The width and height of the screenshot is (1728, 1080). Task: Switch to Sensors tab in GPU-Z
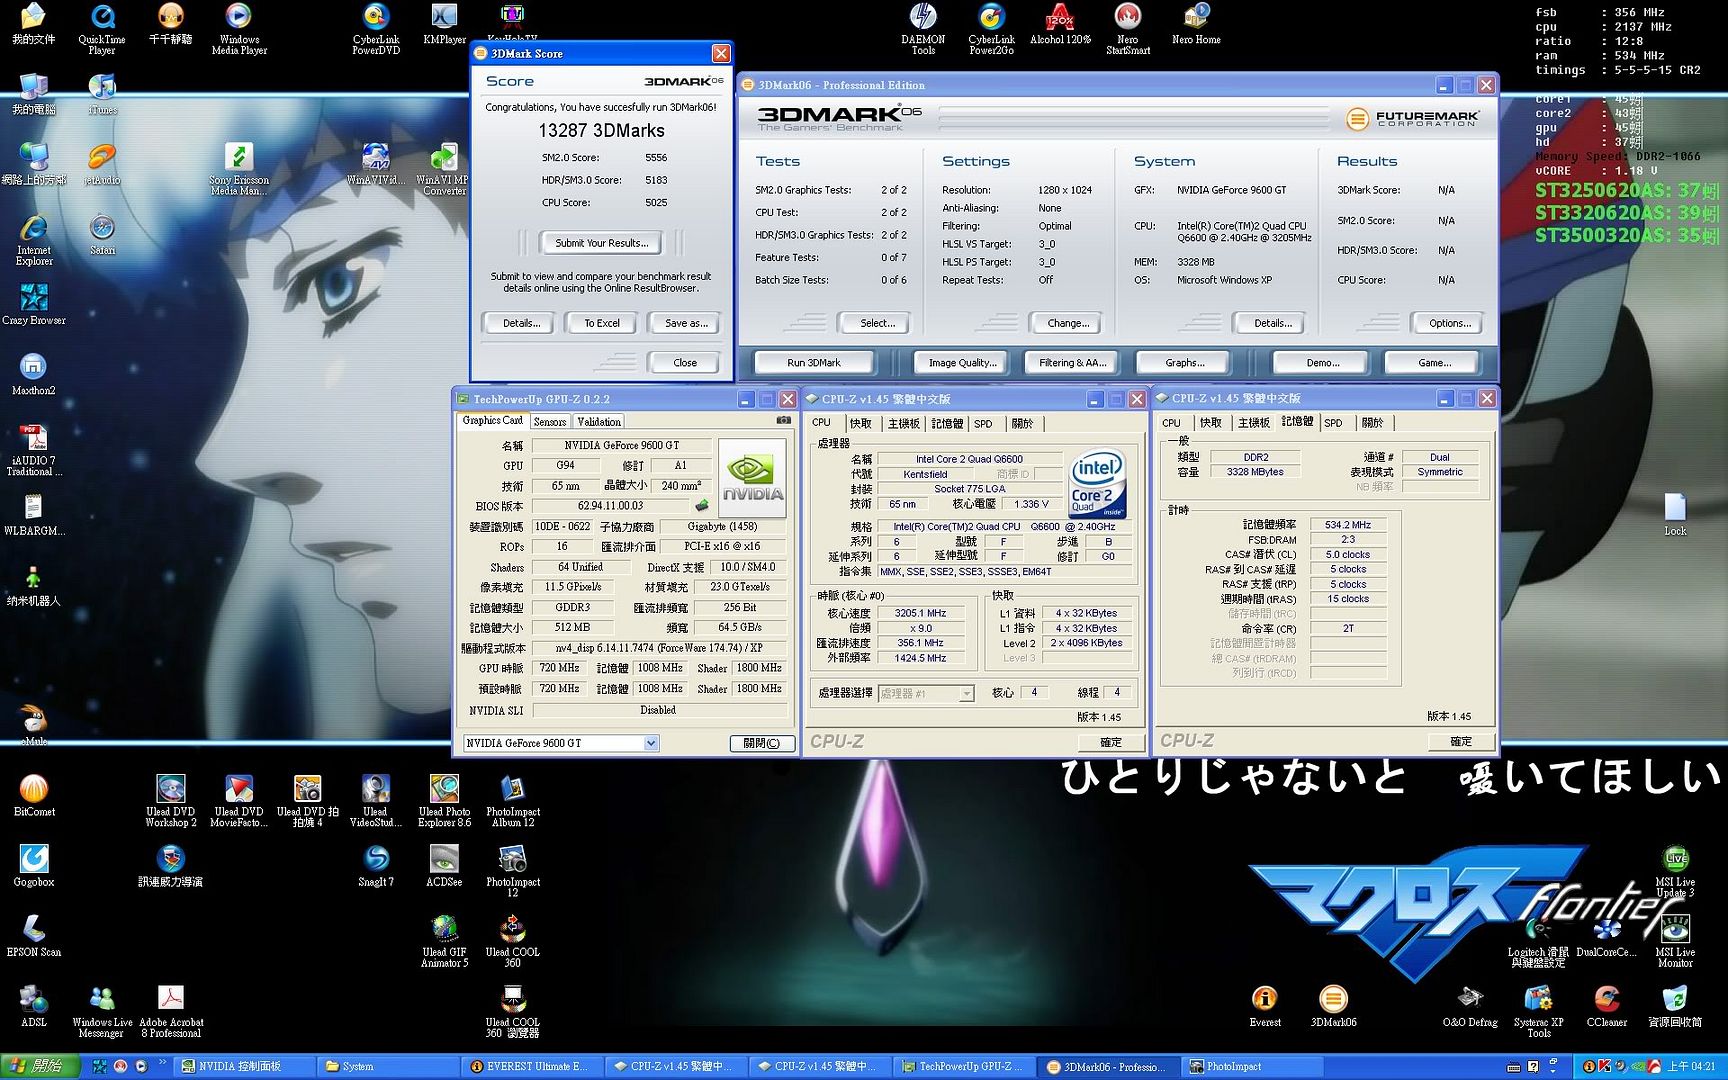[550, 422]
